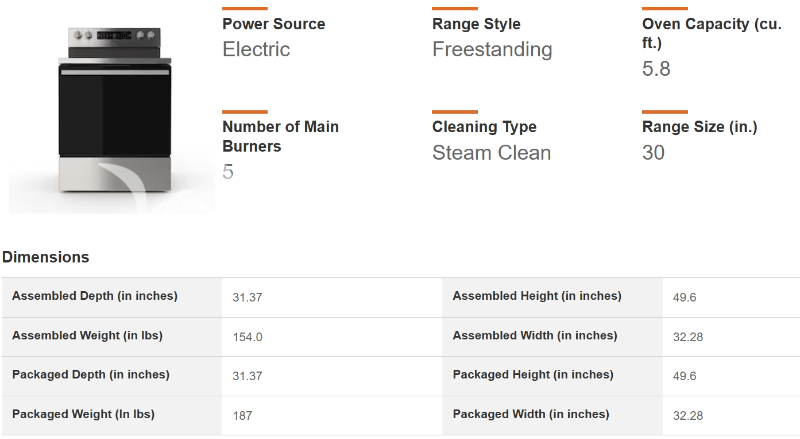Screen dimensions: 800x439
Task: Click the Packaged Height (in inches) label
Action: pos(533,375)
